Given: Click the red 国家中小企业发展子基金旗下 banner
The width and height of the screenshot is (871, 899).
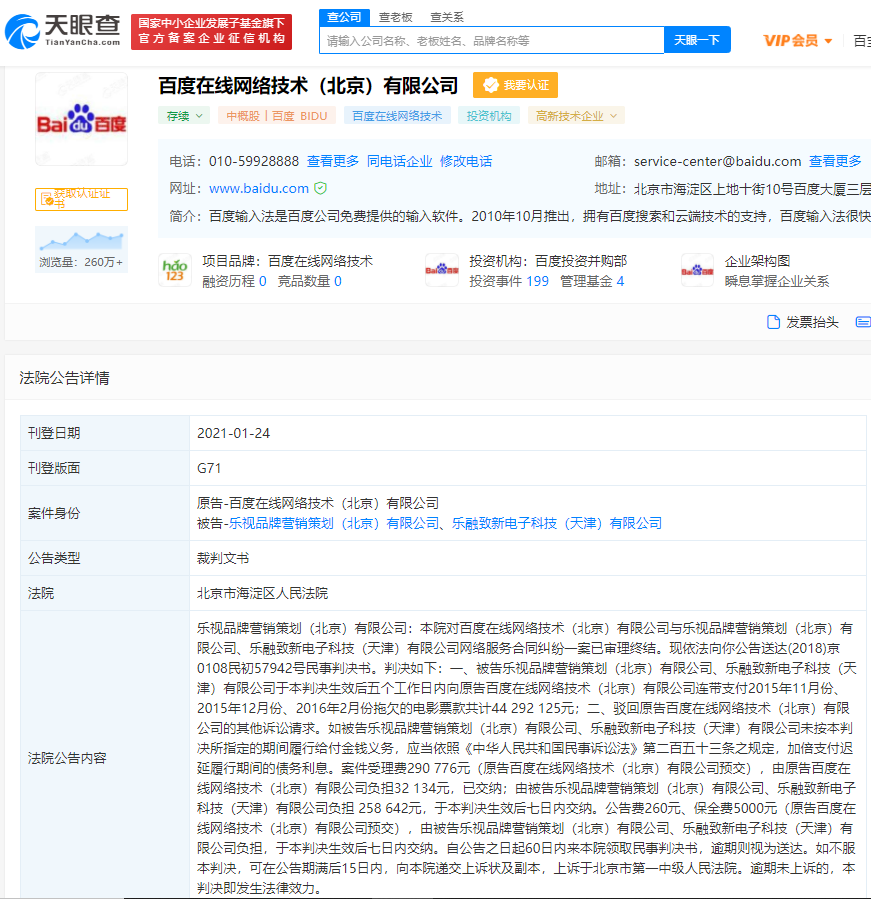Looking at the screenshot, I should tap(212, 32).
